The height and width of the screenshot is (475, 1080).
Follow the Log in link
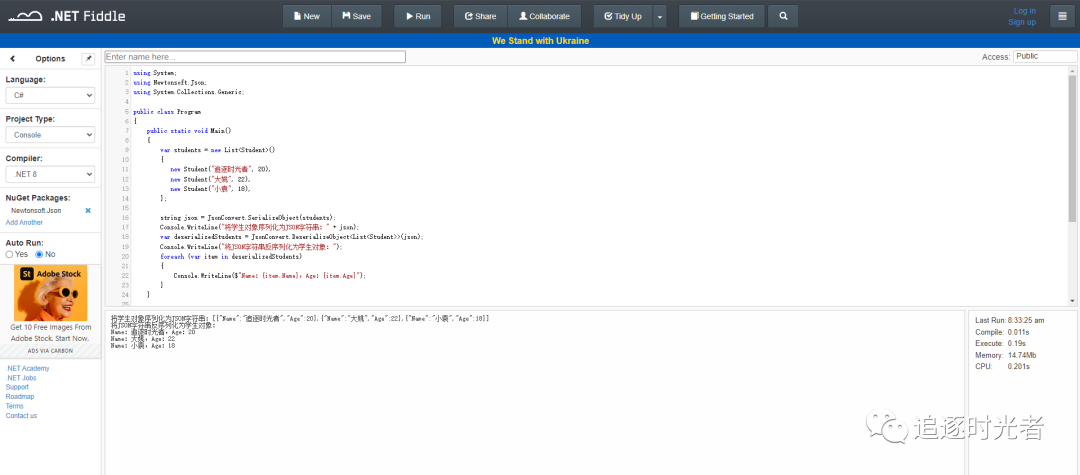click(1024, 11)
